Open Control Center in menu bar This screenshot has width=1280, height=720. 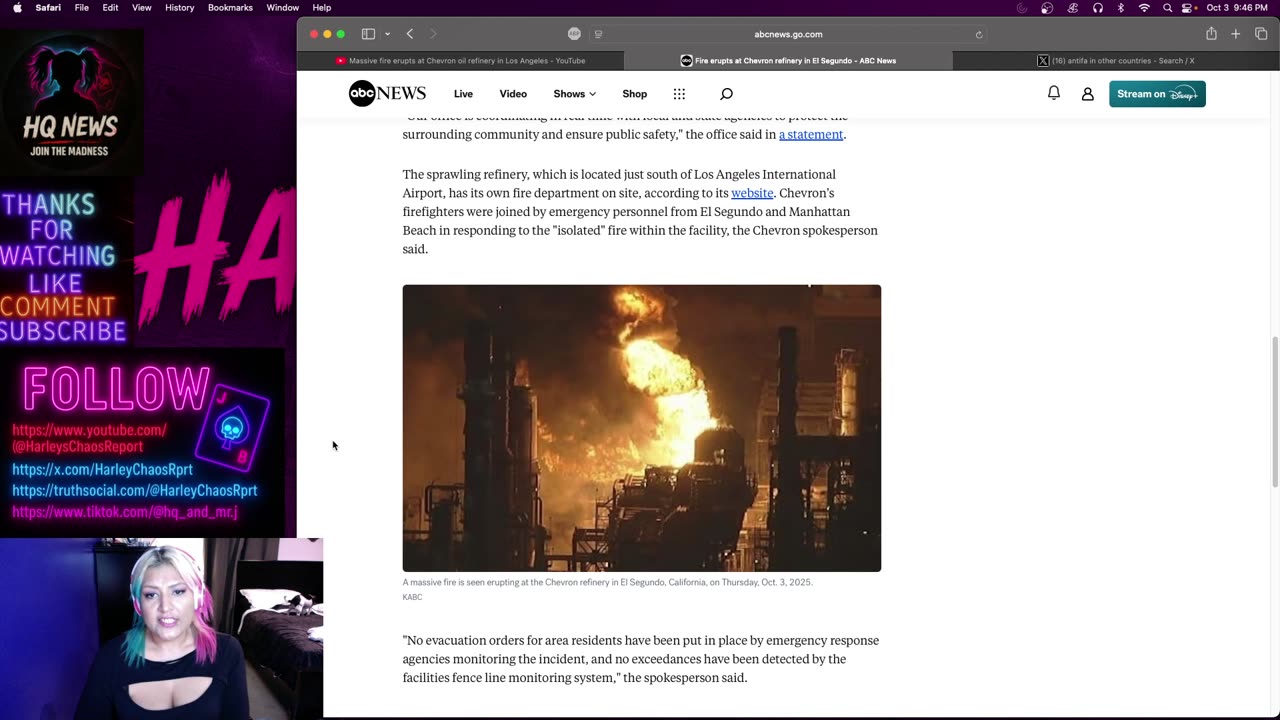coord(1189,8)
